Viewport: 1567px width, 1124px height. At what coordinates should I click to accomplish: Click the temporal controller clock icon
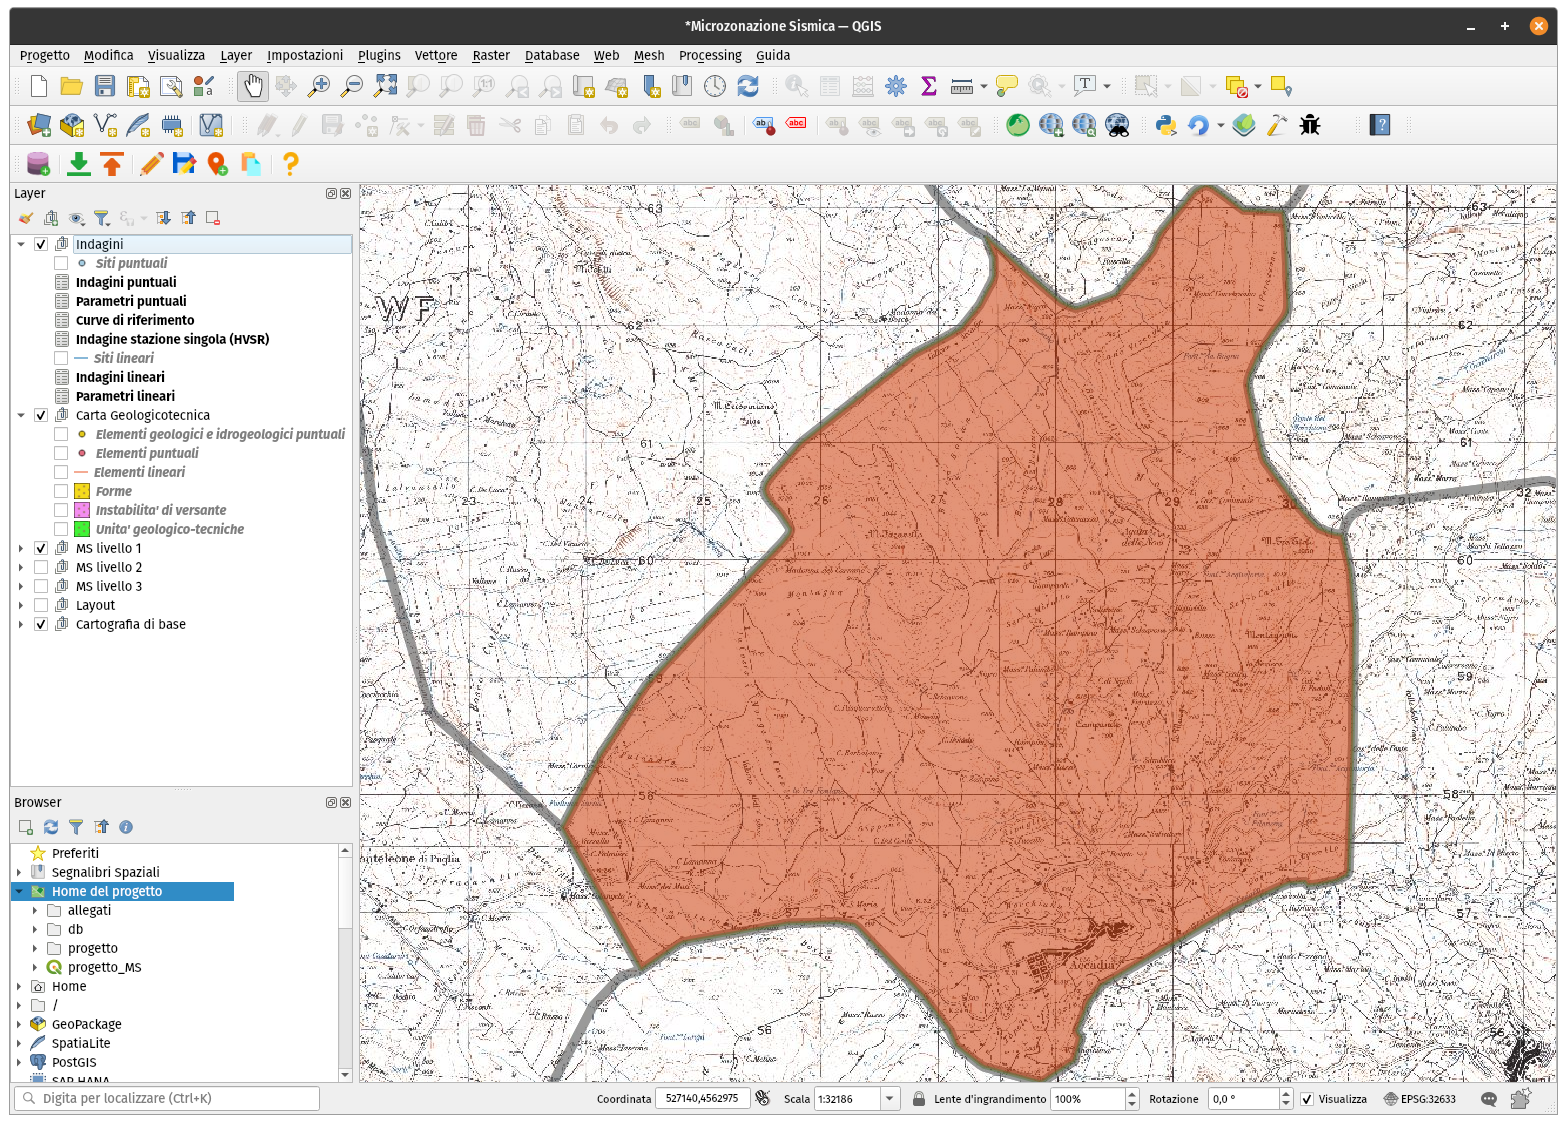tap(715, 87)
